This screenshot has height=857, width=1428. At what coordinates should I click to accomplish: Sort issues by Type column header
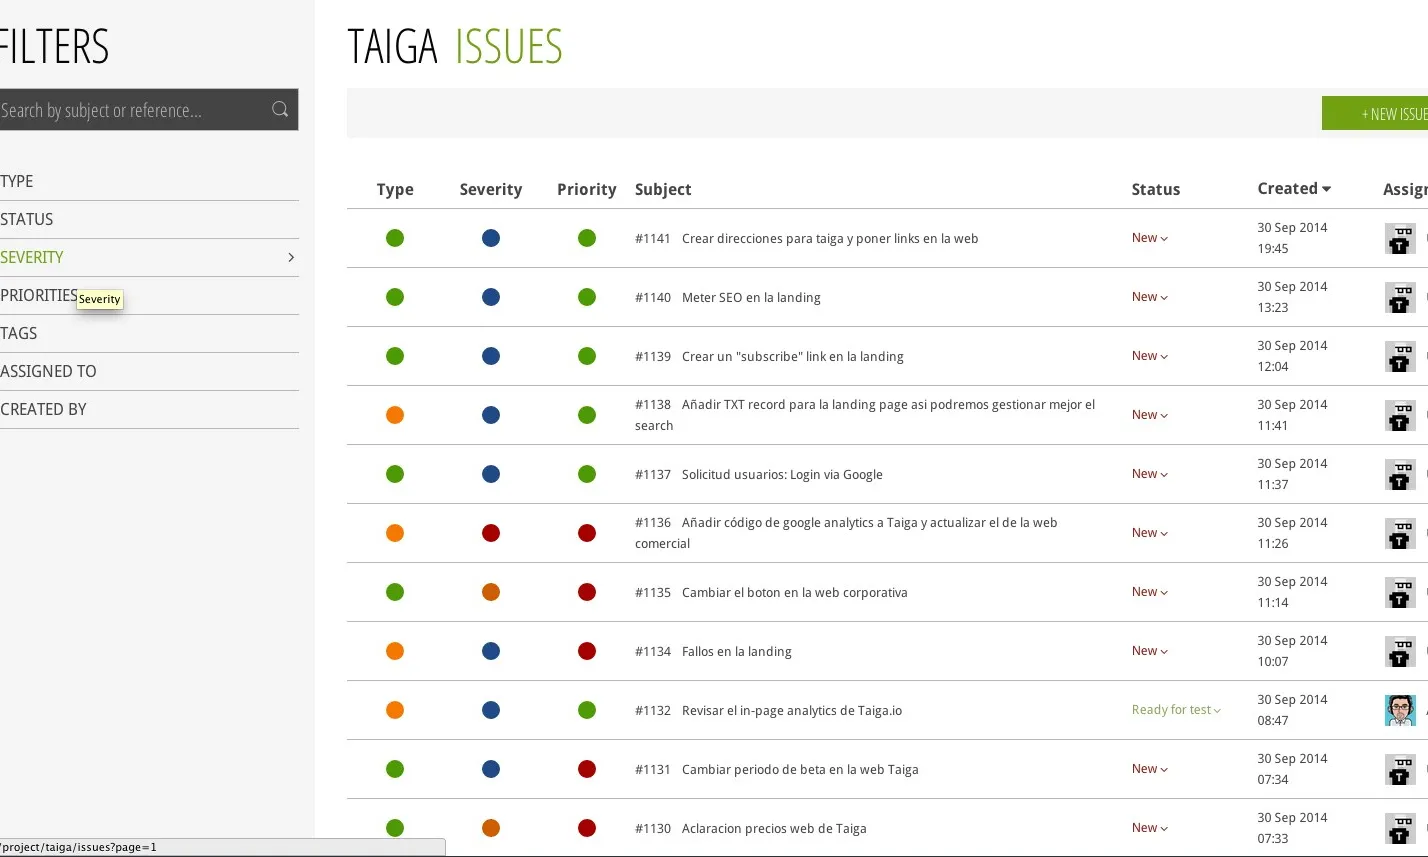pyautogui.click(x=395, y=189)
